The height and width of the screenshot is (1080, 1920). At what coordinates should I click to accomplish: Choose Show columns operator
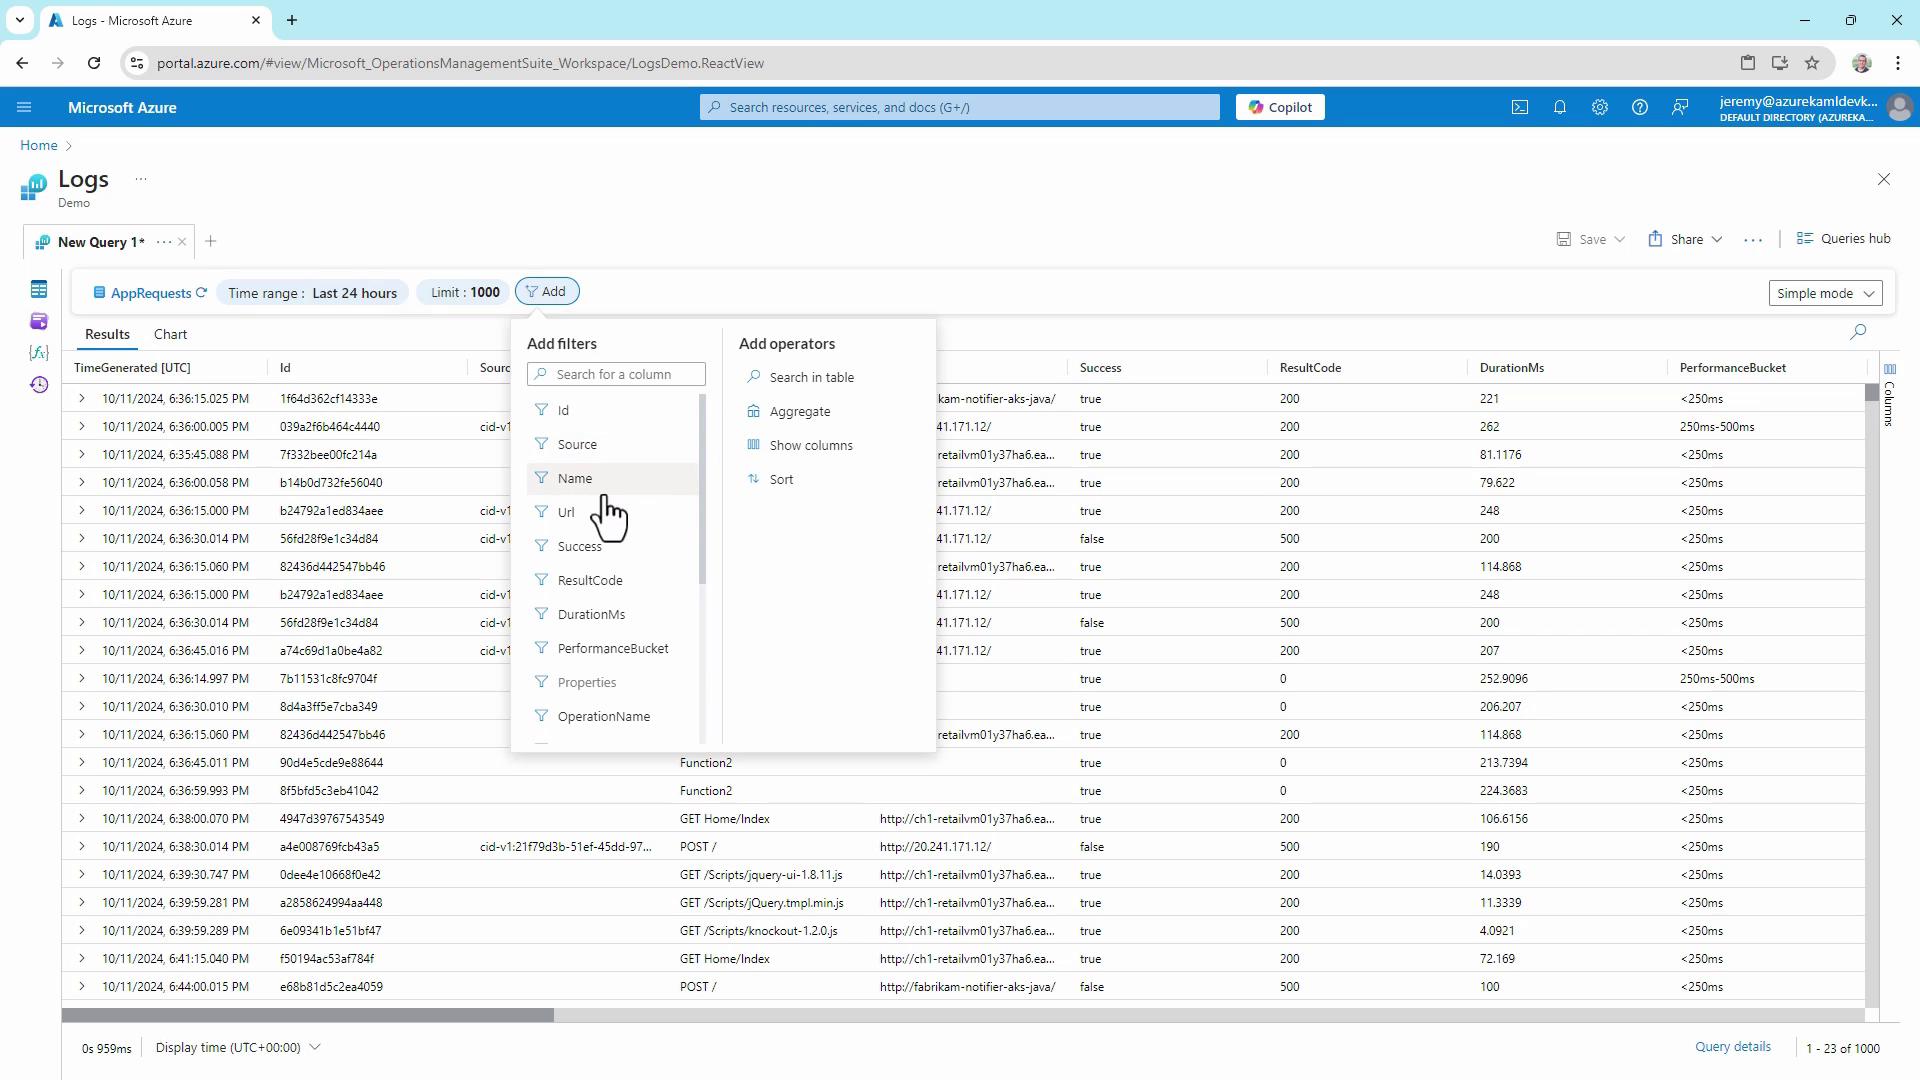point(799,446)
